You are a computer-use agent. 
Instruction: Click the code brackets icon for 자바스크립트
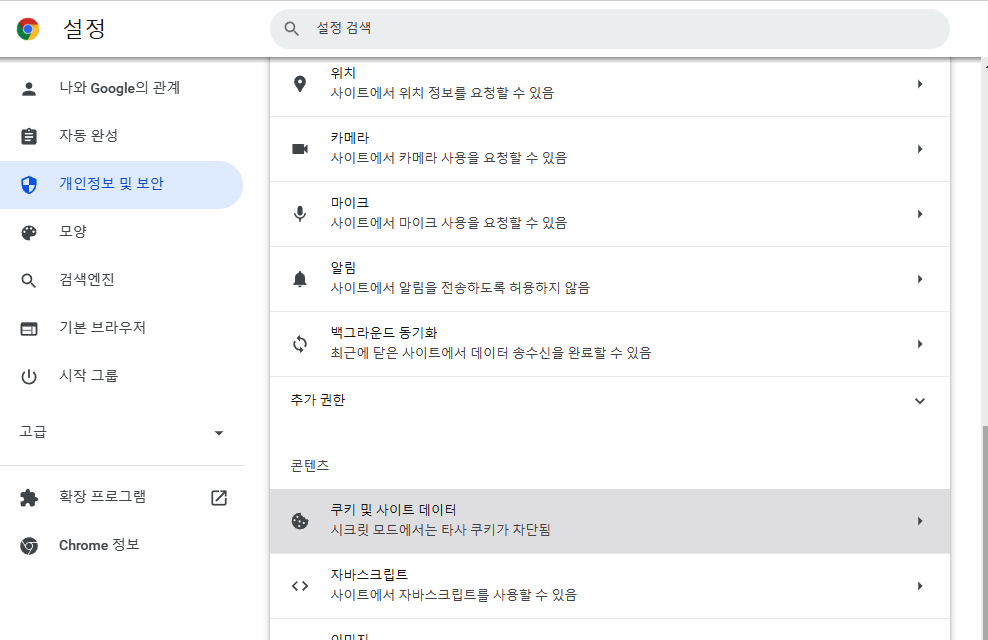(x=300, y=585)
